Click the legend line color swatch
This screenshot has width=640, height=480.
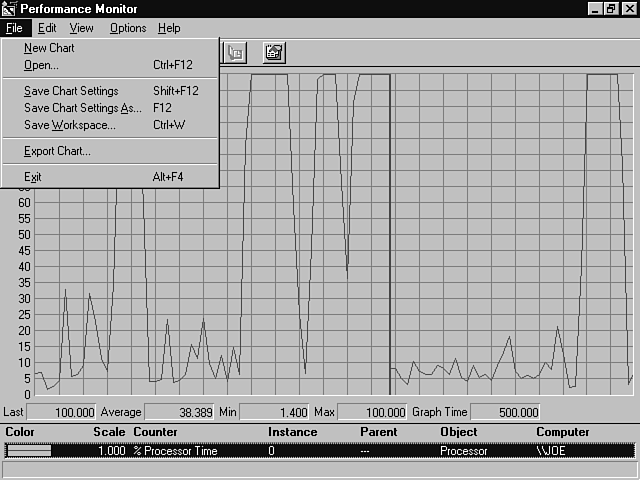tap(29, 451)
